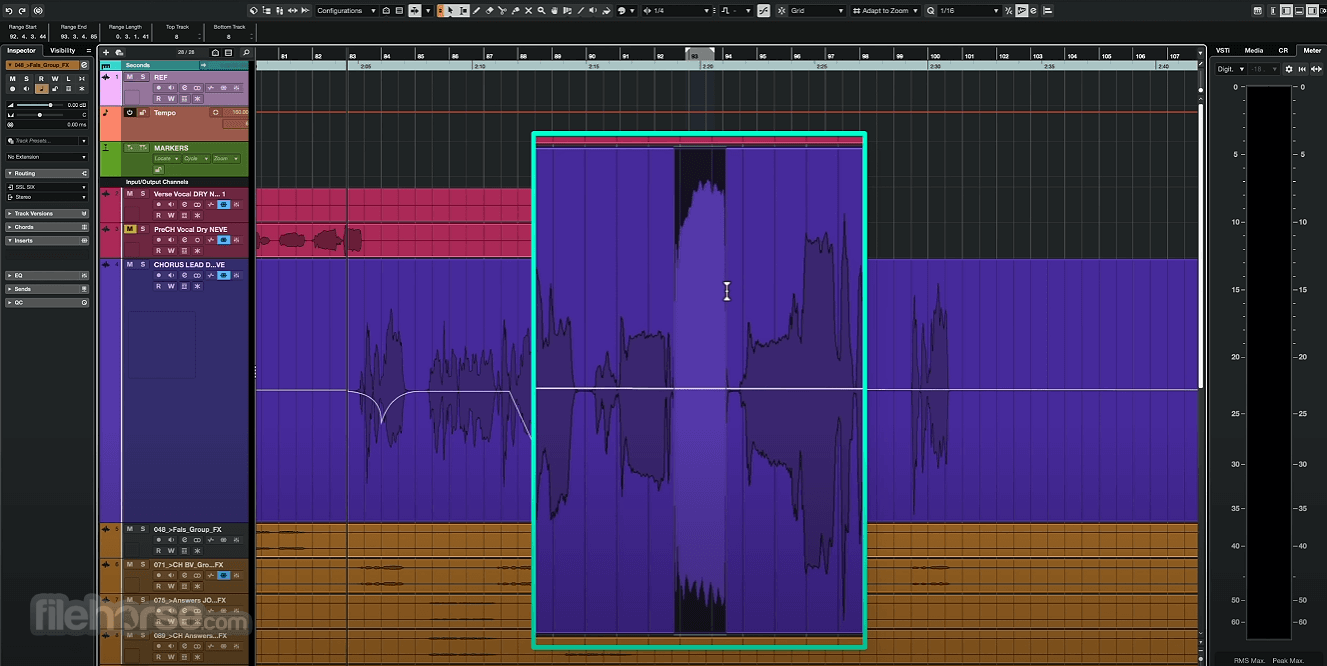Toggle the Left Zone visibility button
Viewport: 1327px width, 666px height.
tap(1286, 10)
